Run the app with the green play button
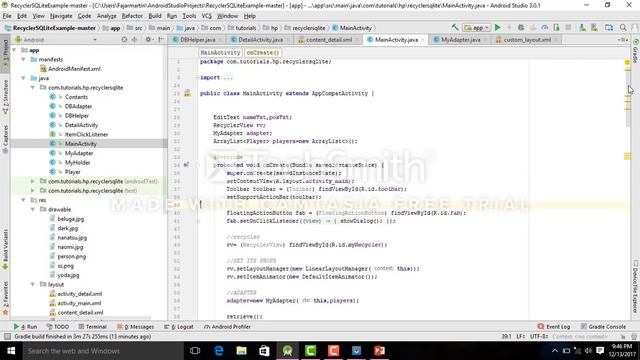Viewport: 640px width, 360px height. coord(498,28)
